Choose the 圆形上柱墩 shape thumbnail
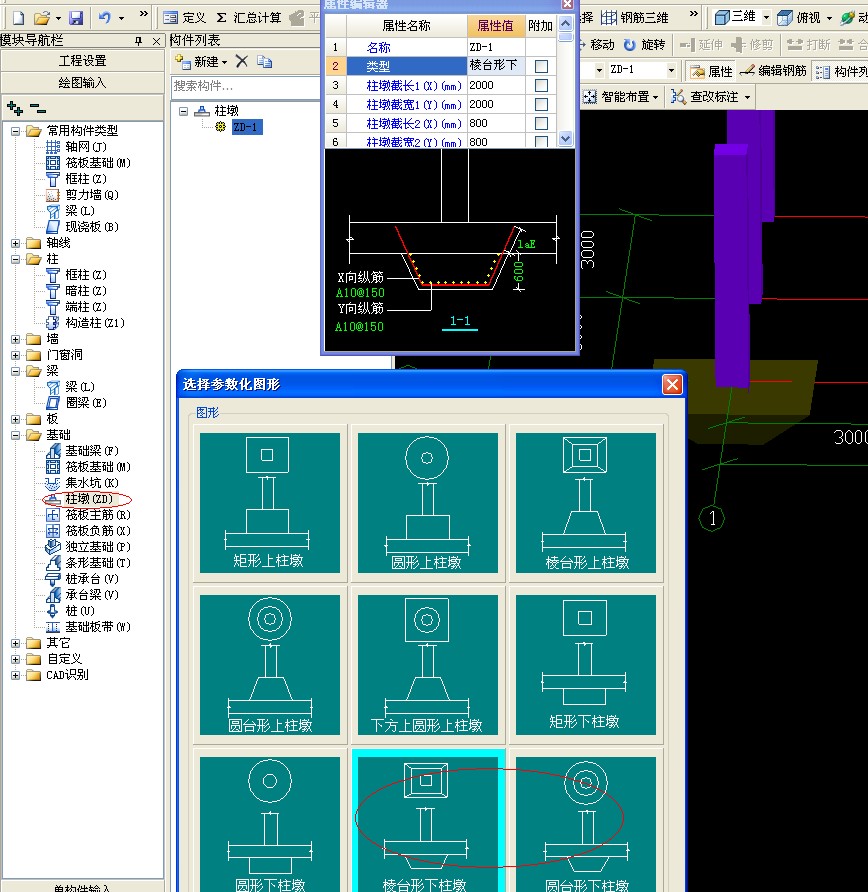Viewport: 868px width, 892px height. [428, 503]
